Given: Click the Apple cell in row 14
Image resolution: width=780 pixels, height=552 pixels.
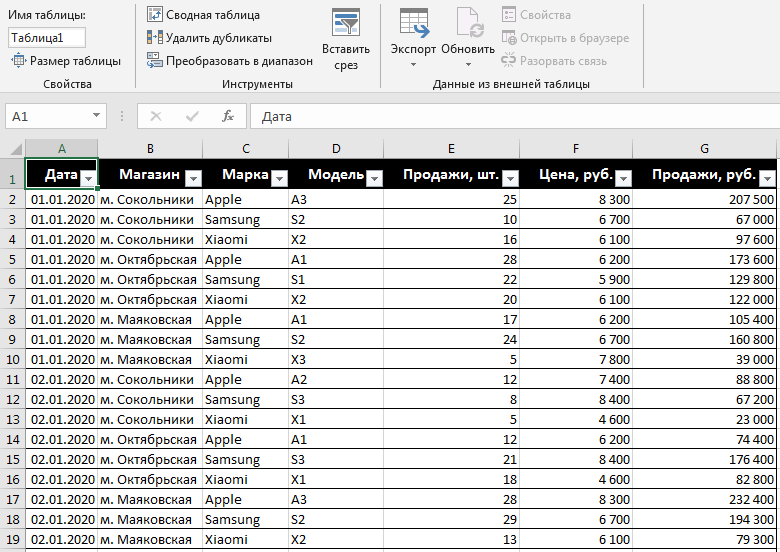Looking at the screenshot, I should tap(246, 440).
